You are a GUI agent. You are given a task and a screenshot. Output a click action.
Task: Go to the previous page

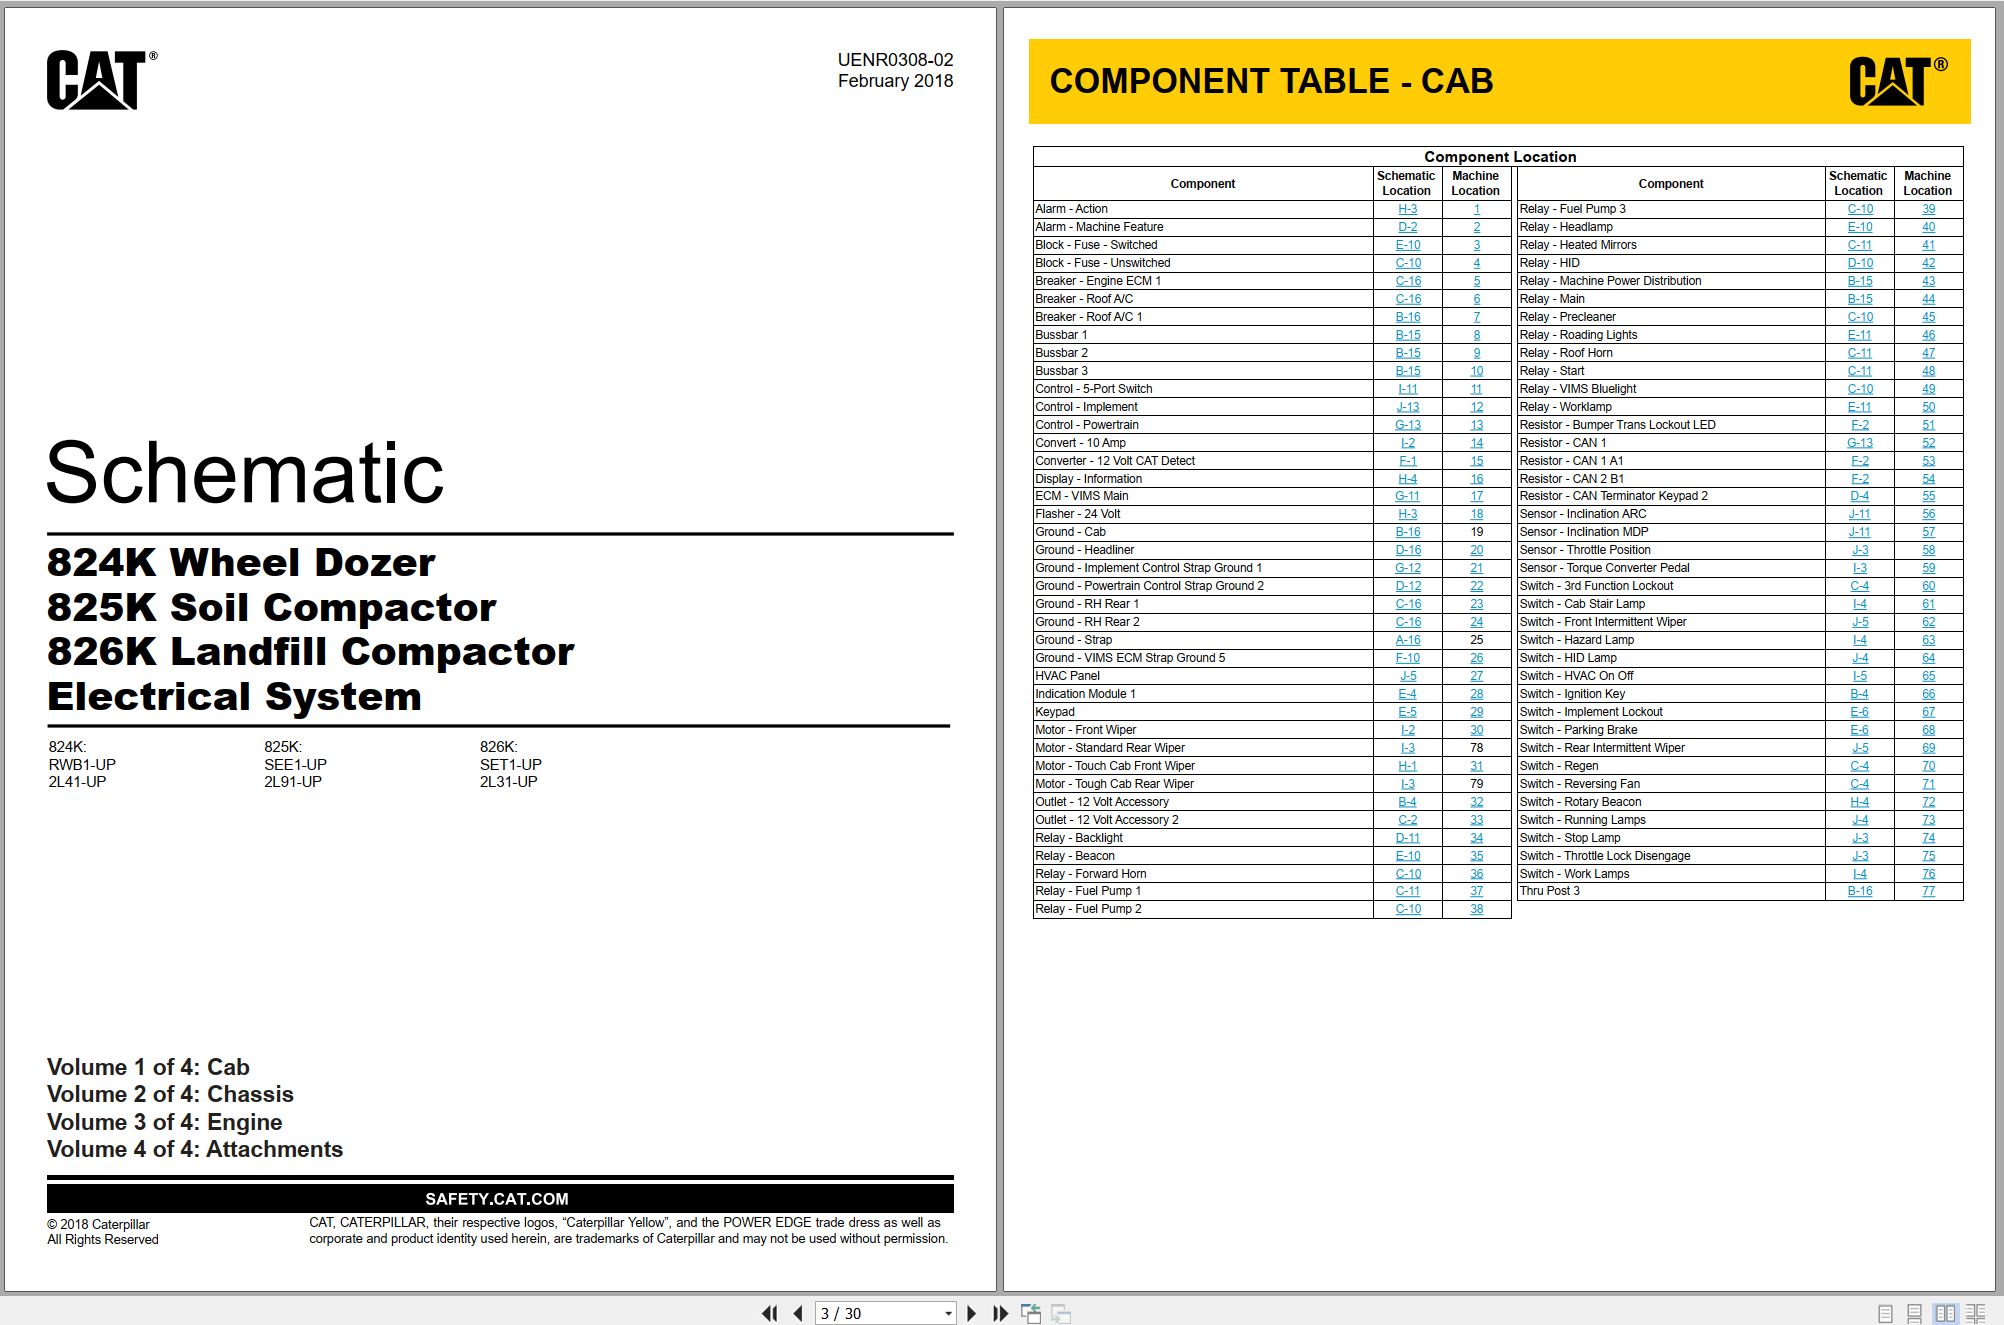pos(798,1313)
